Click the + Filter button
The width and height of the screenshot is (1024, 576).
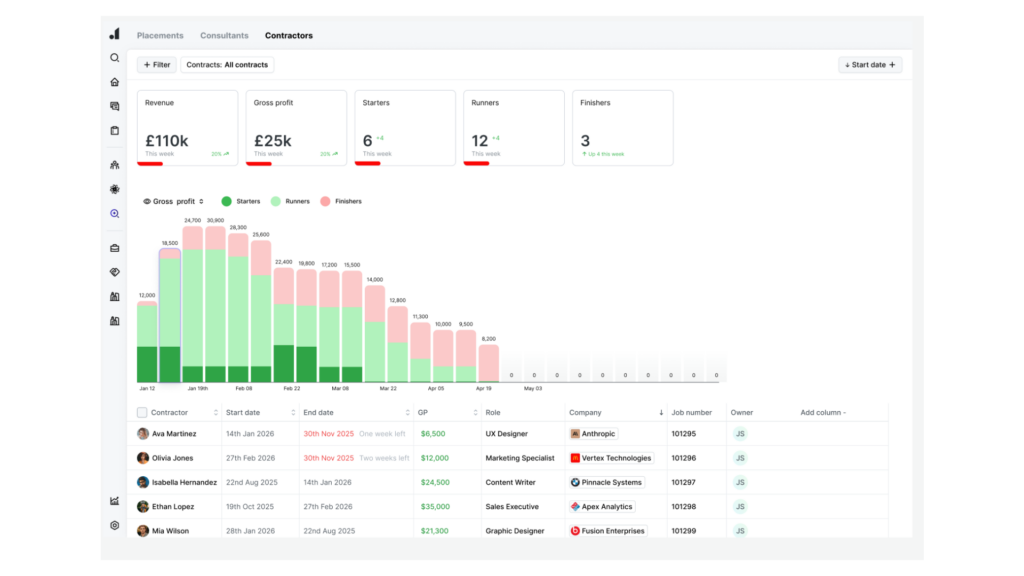(x=157, y=65)
